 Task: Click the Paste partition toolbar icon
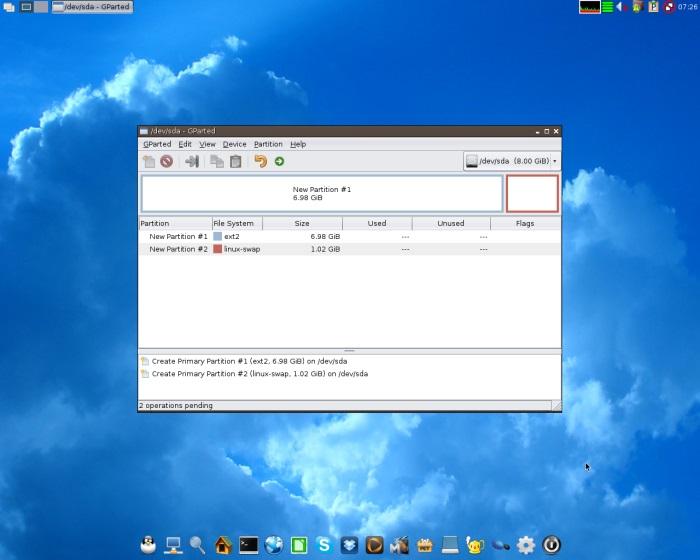coord(235,161)
